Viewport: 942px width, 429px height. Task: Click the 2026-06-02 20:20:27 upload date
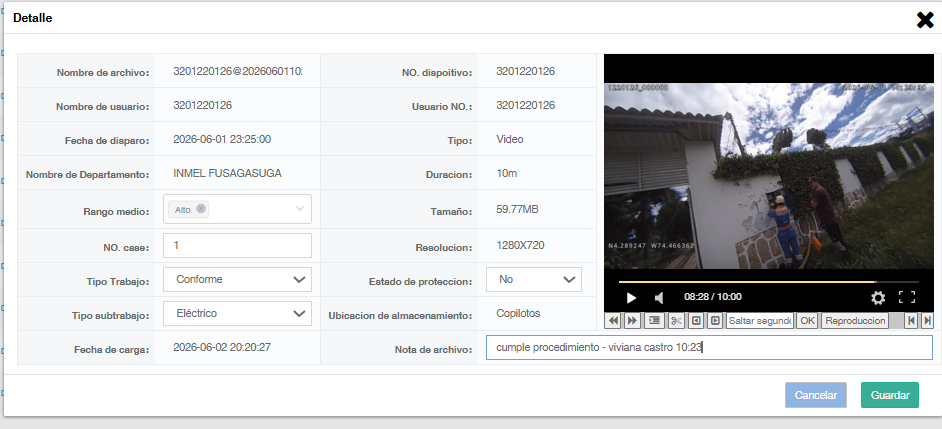(x=222, y=347)
